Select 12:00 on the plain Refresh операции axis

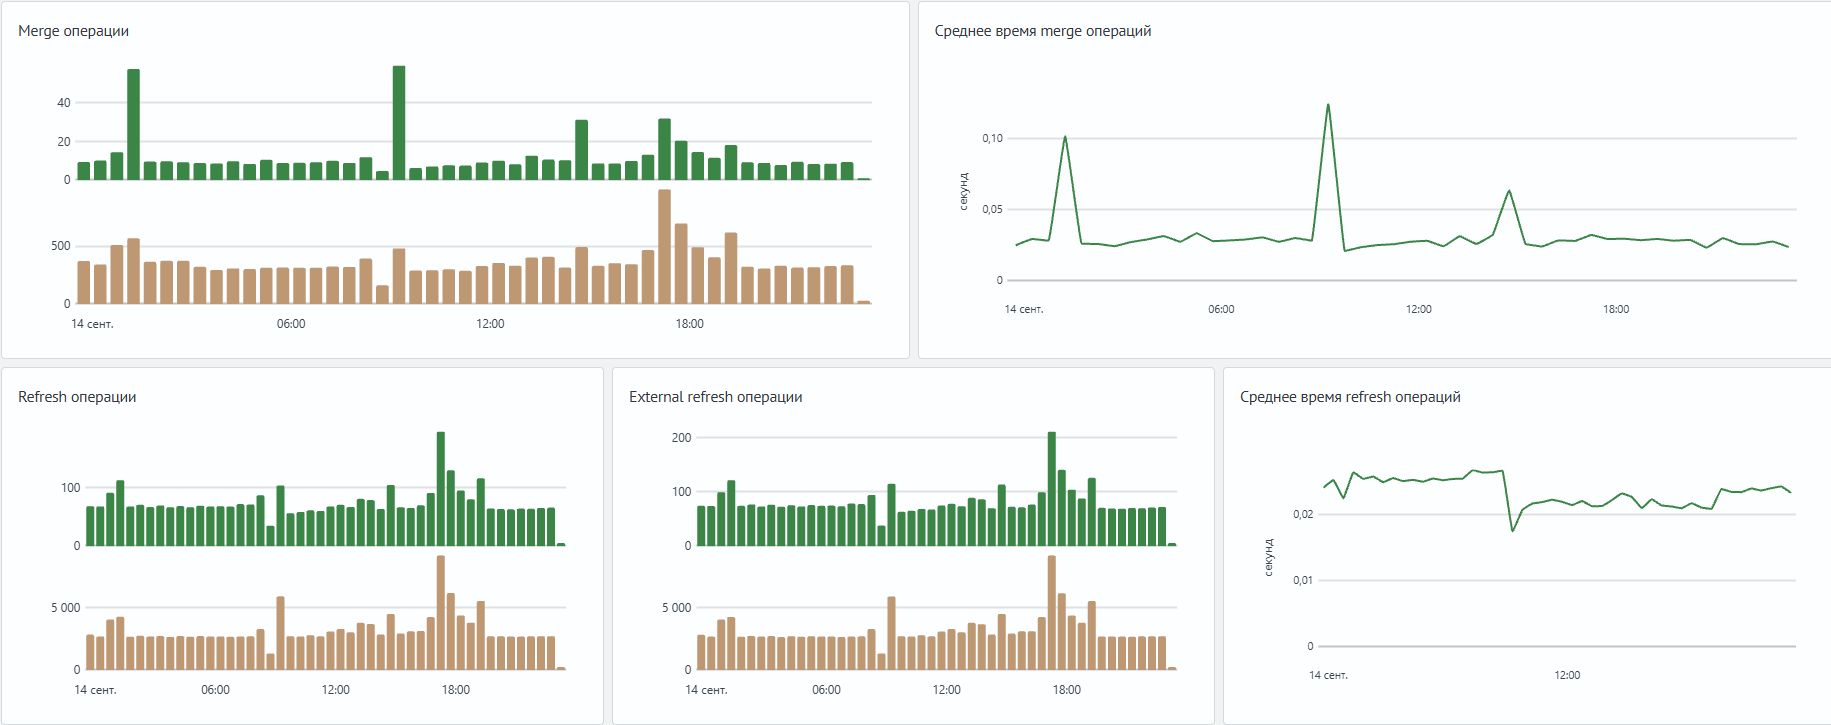335,690
